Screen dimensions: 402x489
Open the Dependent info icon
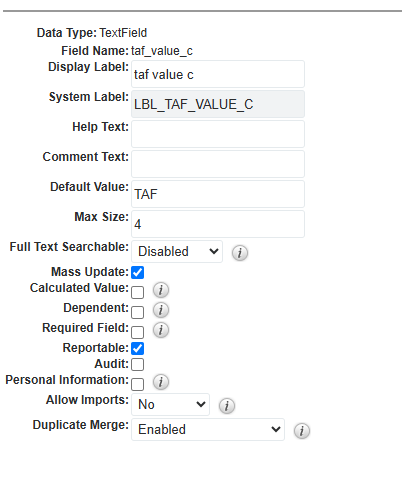point(161,310)
